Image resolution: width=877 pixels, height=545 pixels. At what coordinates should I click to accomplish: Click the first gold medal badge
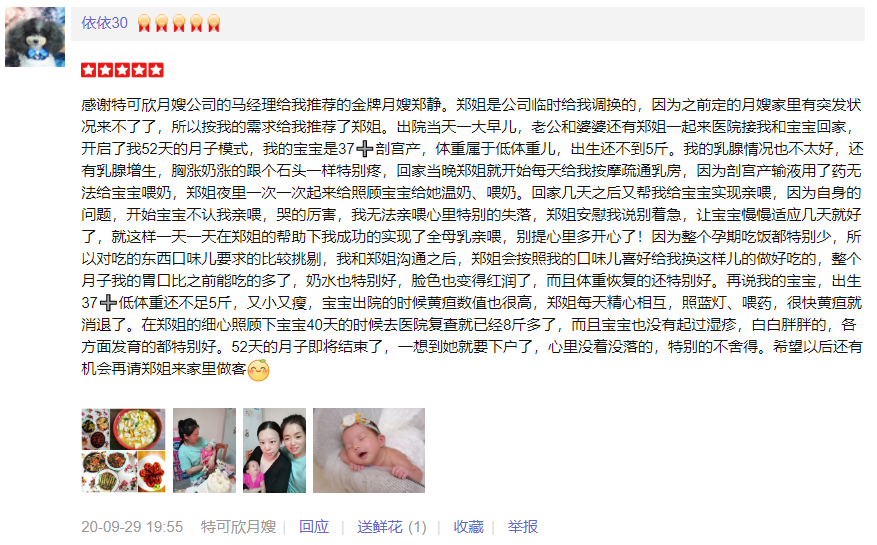point(144,24)
